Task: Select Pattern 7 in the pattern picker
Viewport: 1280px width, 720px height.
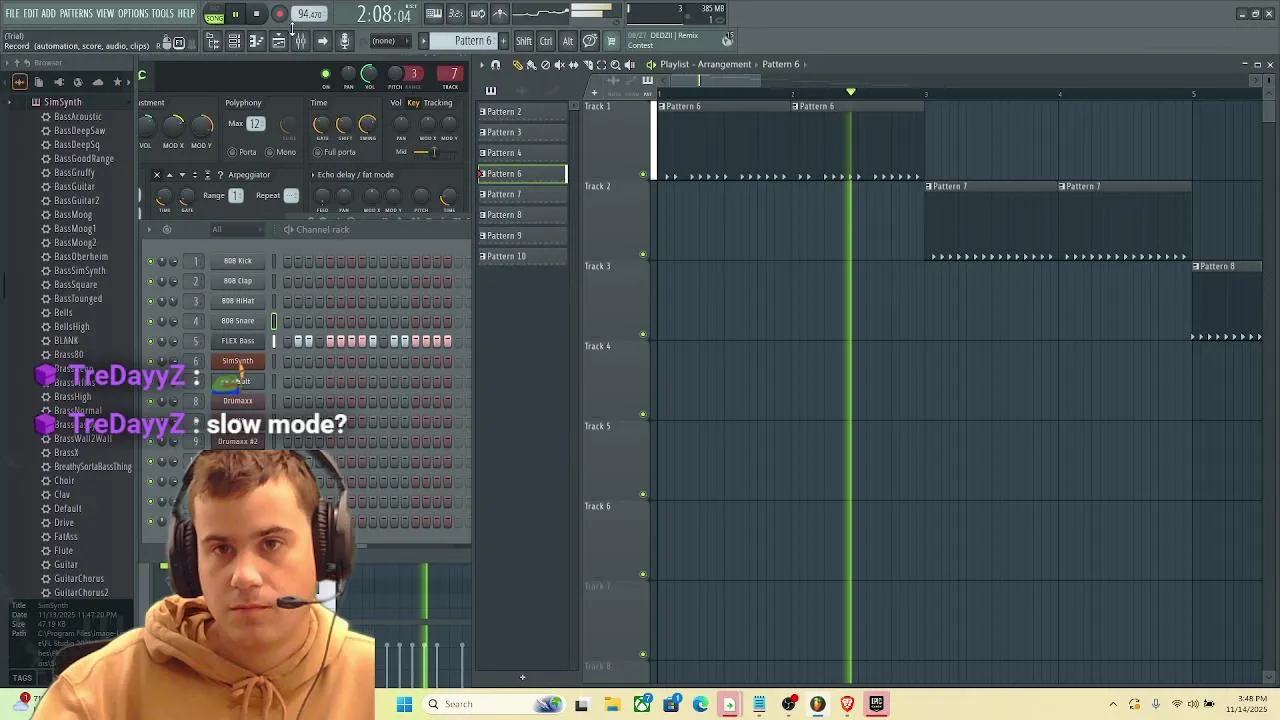Action: pos(522,194)
